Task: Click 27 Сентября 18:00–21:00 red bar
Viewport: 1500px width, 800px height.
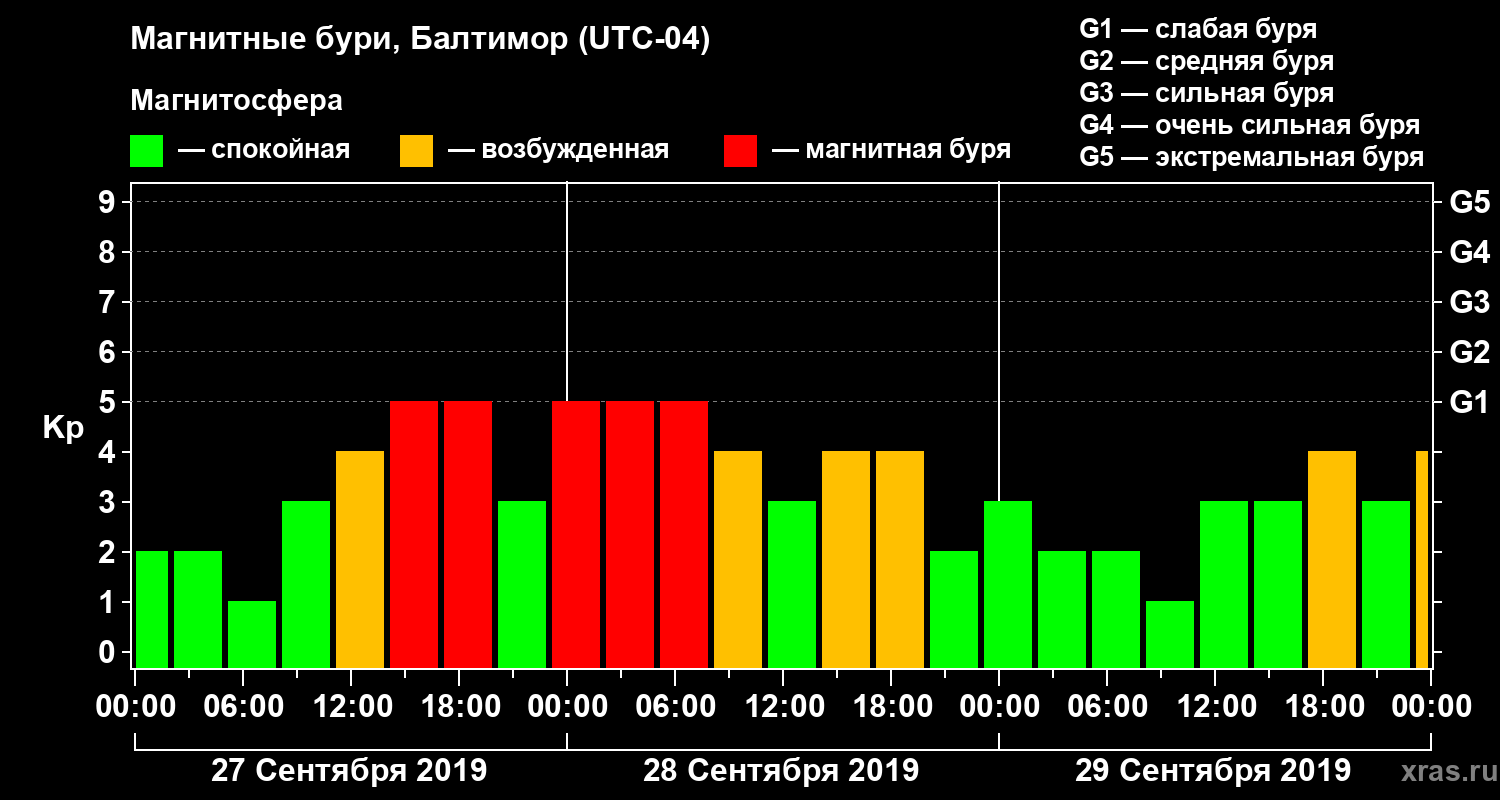Action: click(468, 534)
